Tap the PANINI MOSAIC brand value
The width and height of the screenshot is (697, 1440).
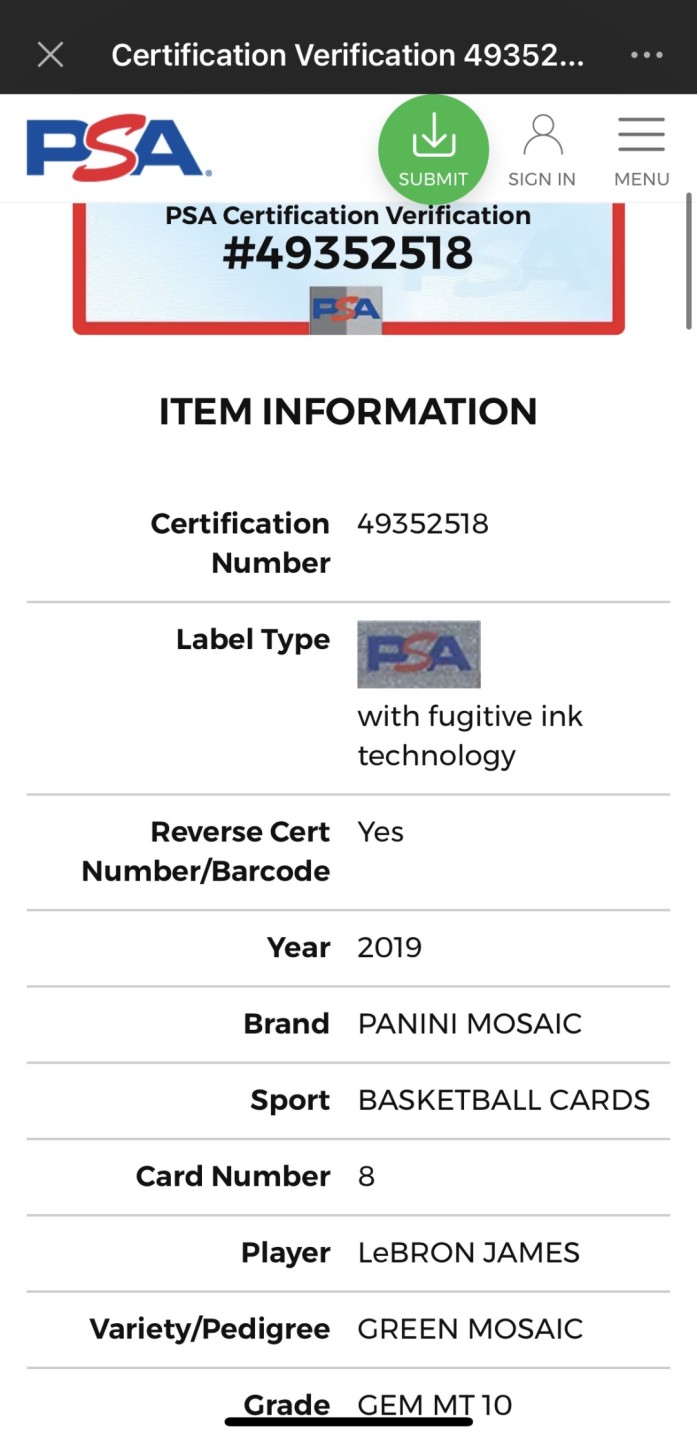[470, 1023]
